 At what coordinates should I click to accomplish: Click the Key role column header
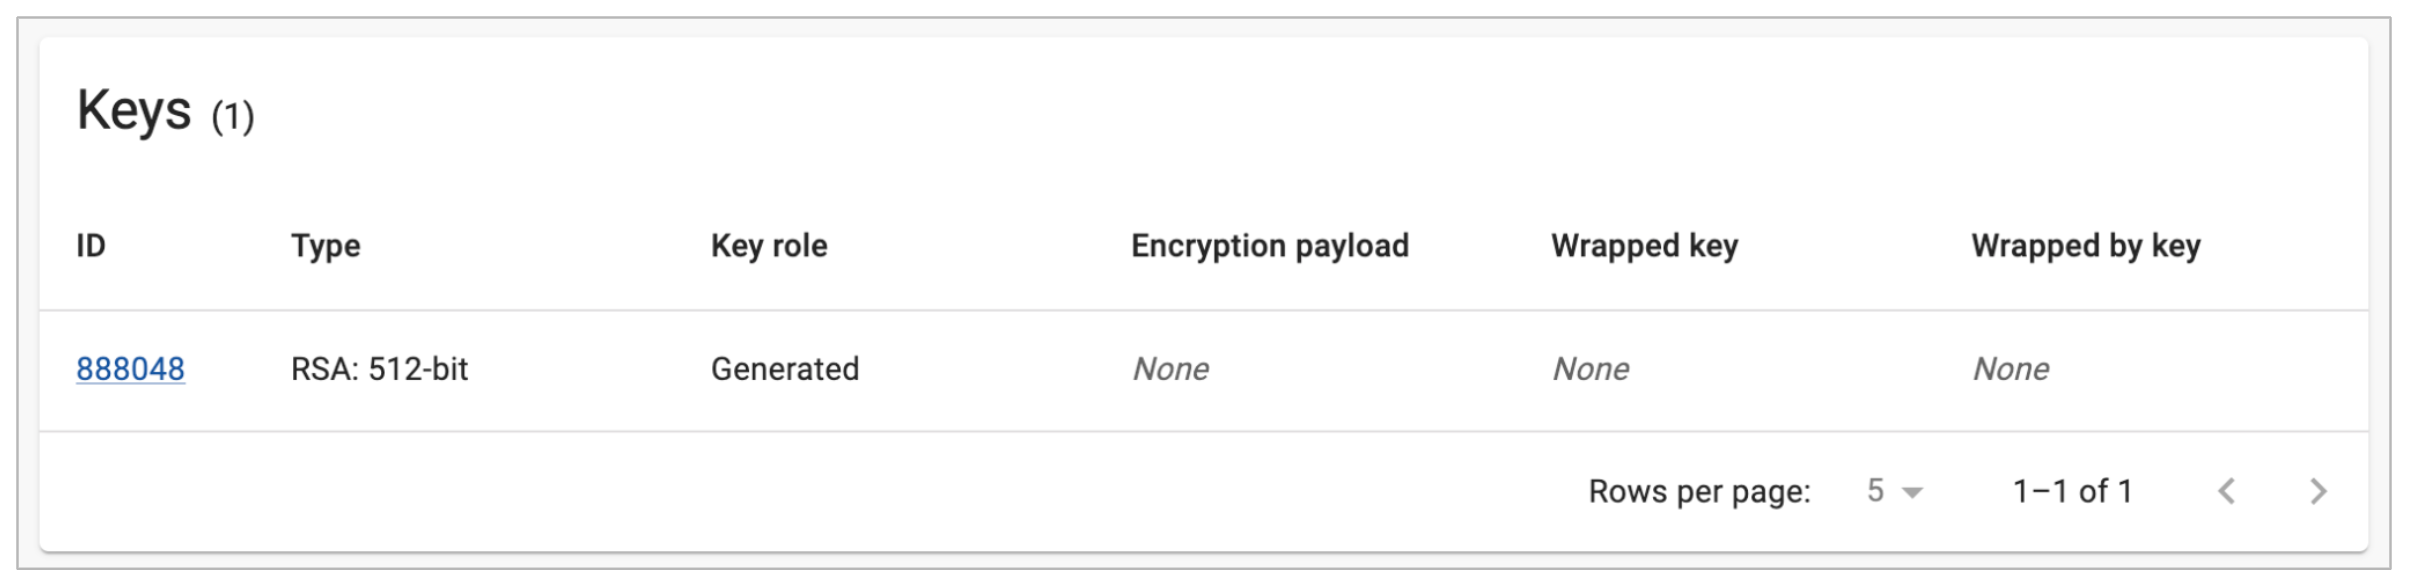(x=768, y=246)
